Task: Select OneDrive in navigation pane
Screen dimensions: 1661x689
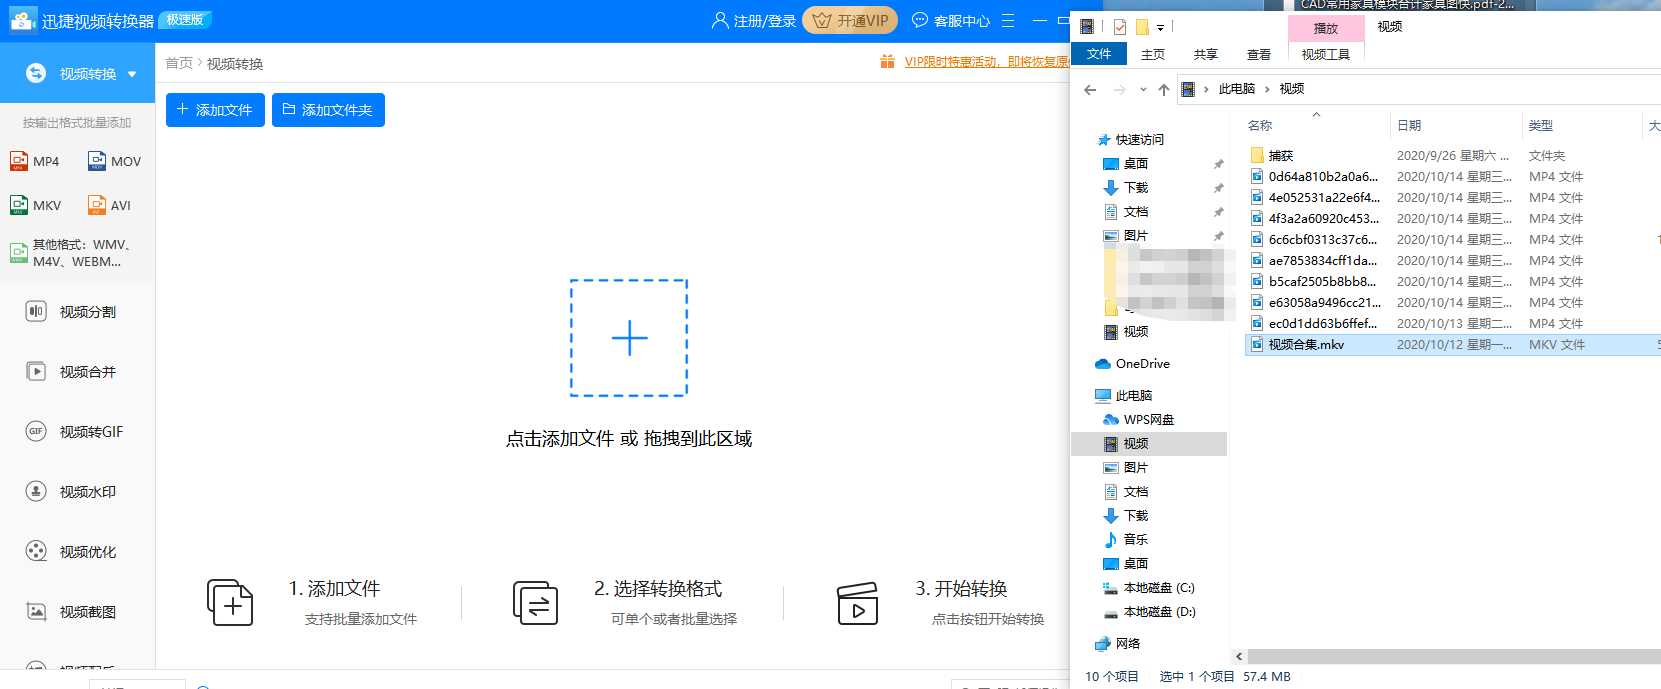Action: [1142, 364]
